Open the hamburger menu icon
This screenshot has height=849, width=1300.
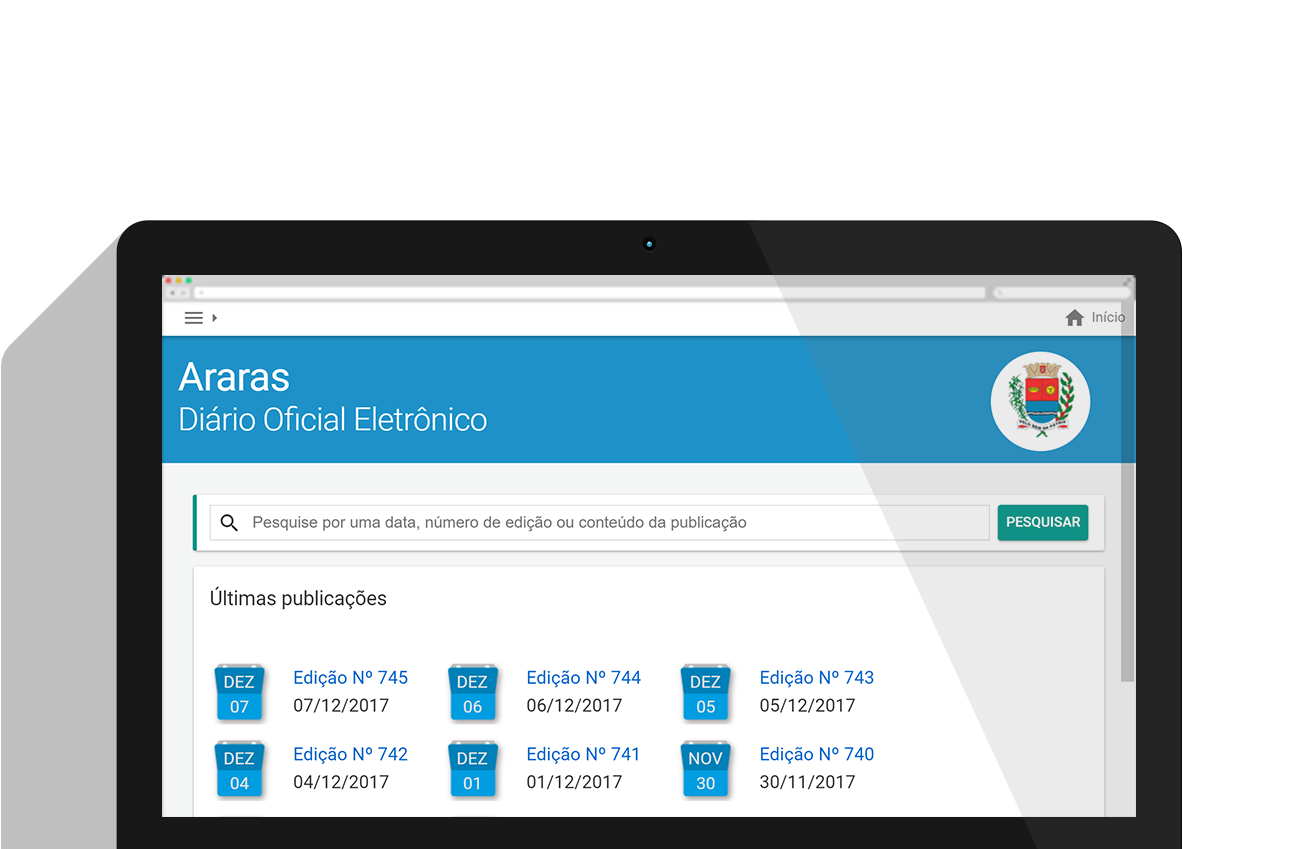tap(193, 318)
